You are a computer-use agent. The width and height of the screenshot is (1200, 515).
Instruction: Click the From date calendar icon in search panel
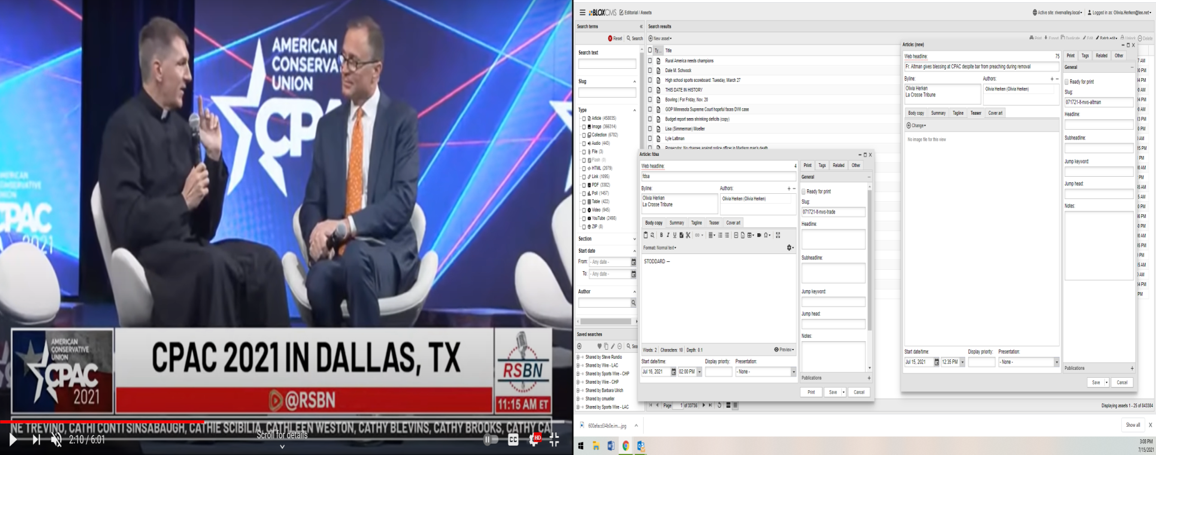click(x=633, y=262)
